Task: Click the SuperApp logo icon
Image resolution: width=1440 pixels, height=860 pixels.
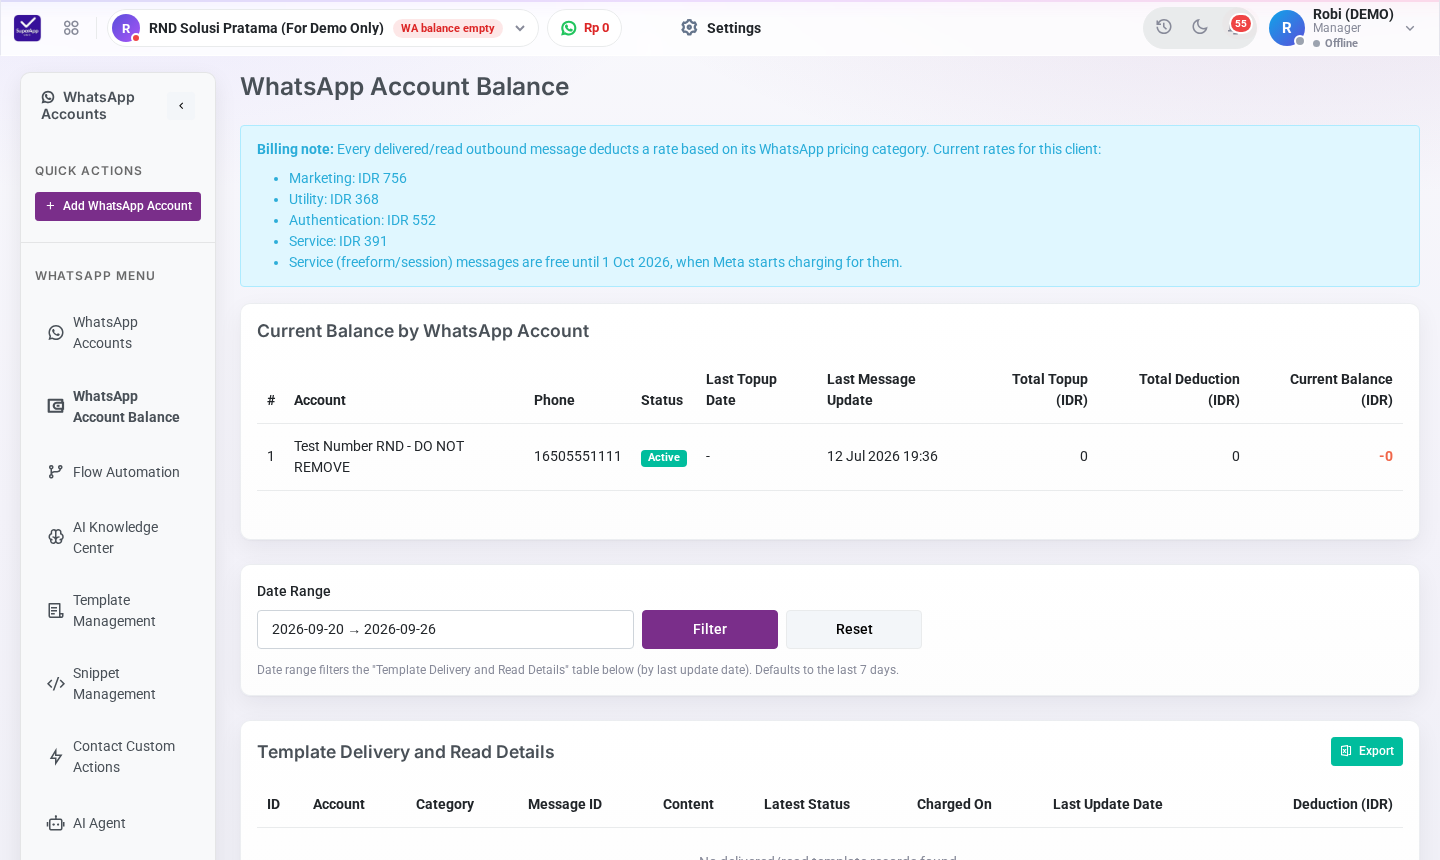Action: click(27, 28)
